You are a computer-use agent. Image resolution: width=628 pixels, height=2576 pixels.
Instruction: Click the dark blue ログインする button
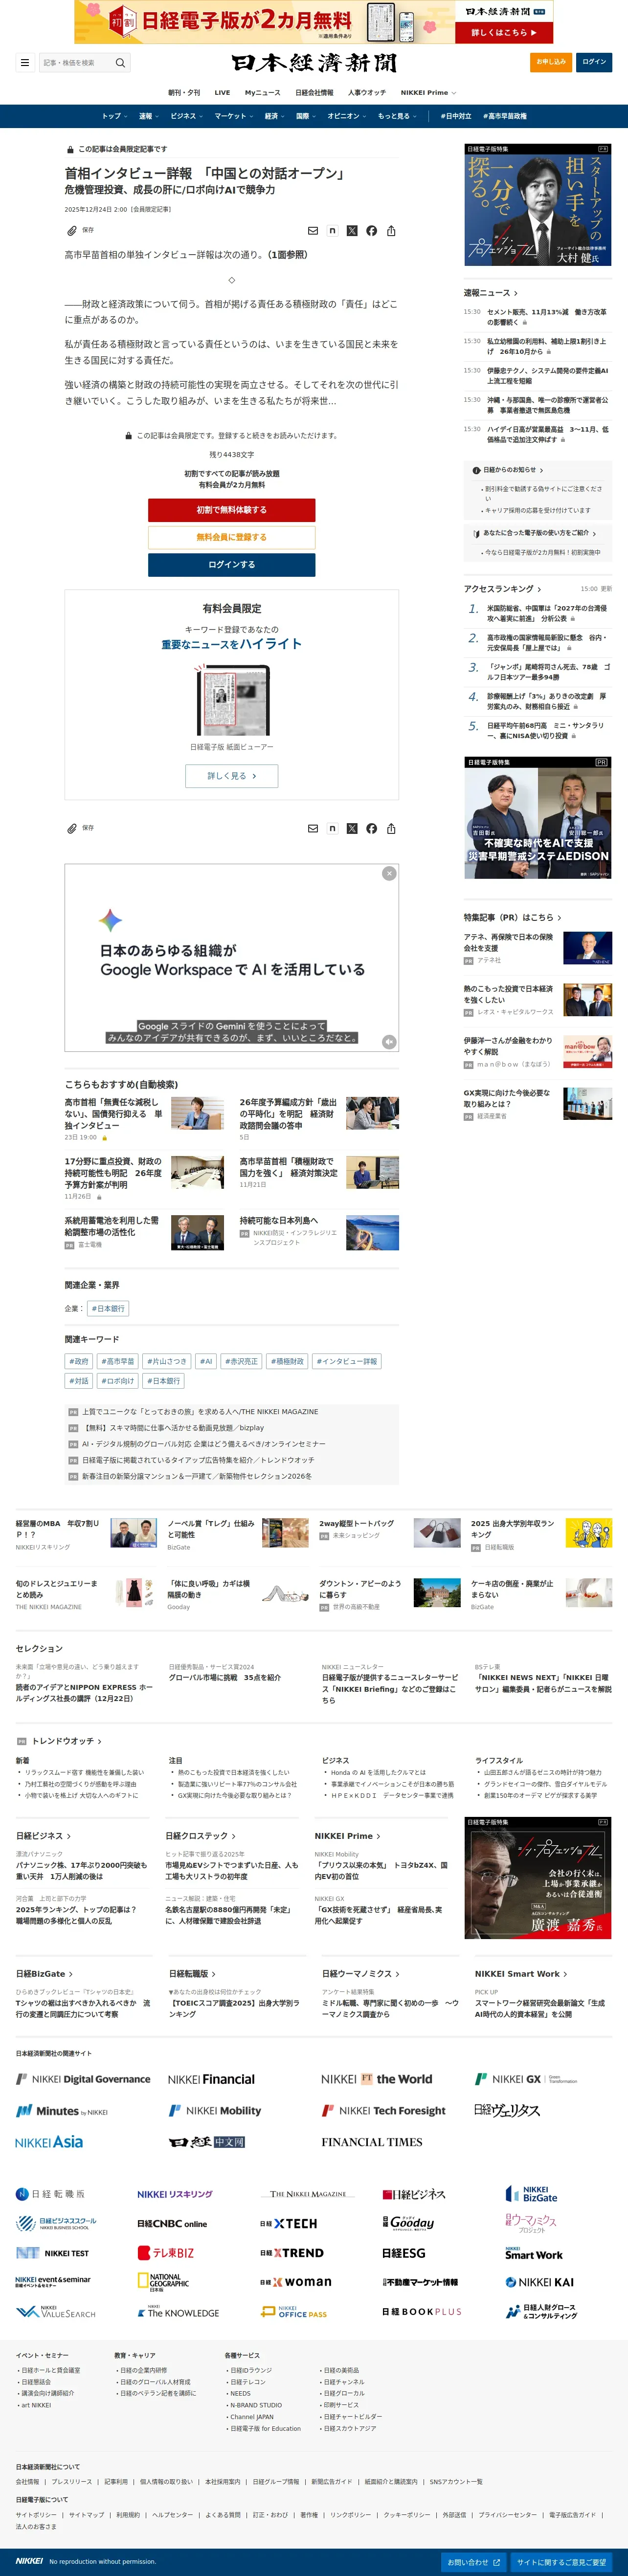(x=231, y=565)
